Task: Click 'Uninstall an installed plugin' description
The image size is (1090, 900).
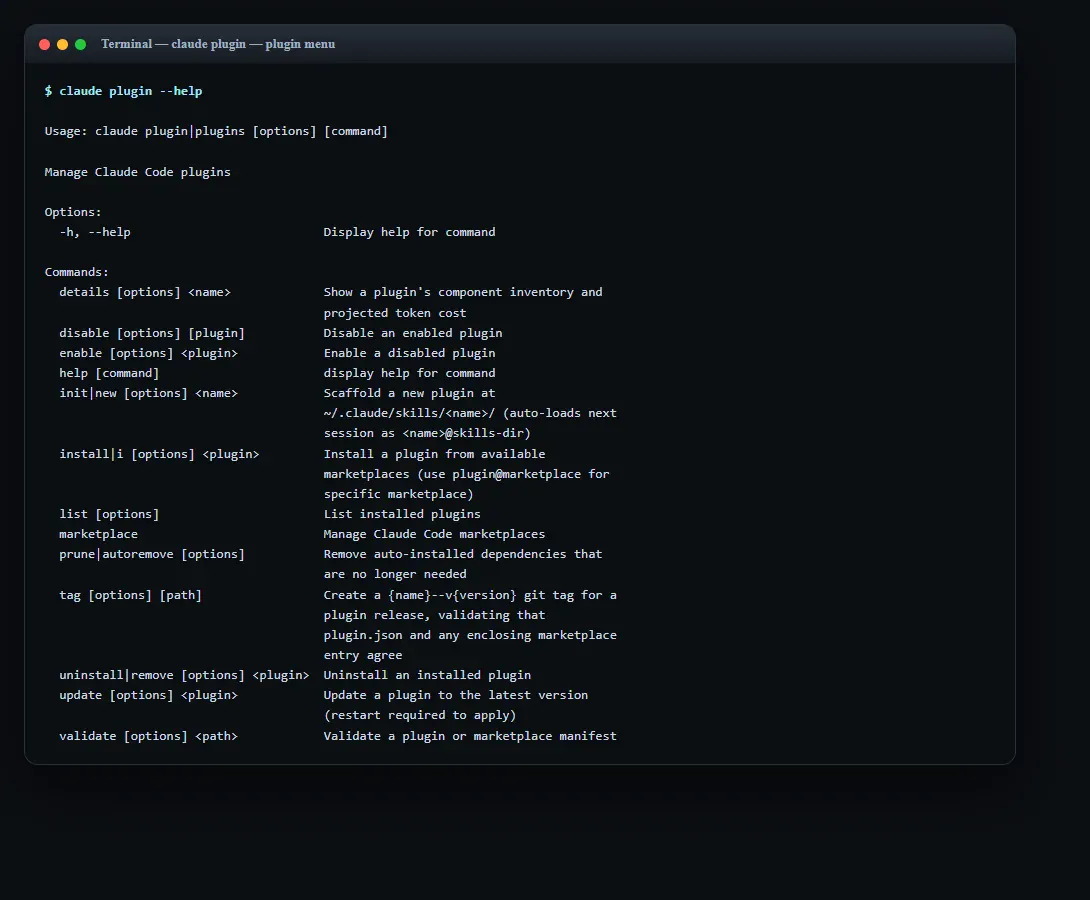Action: pos(428,675)
